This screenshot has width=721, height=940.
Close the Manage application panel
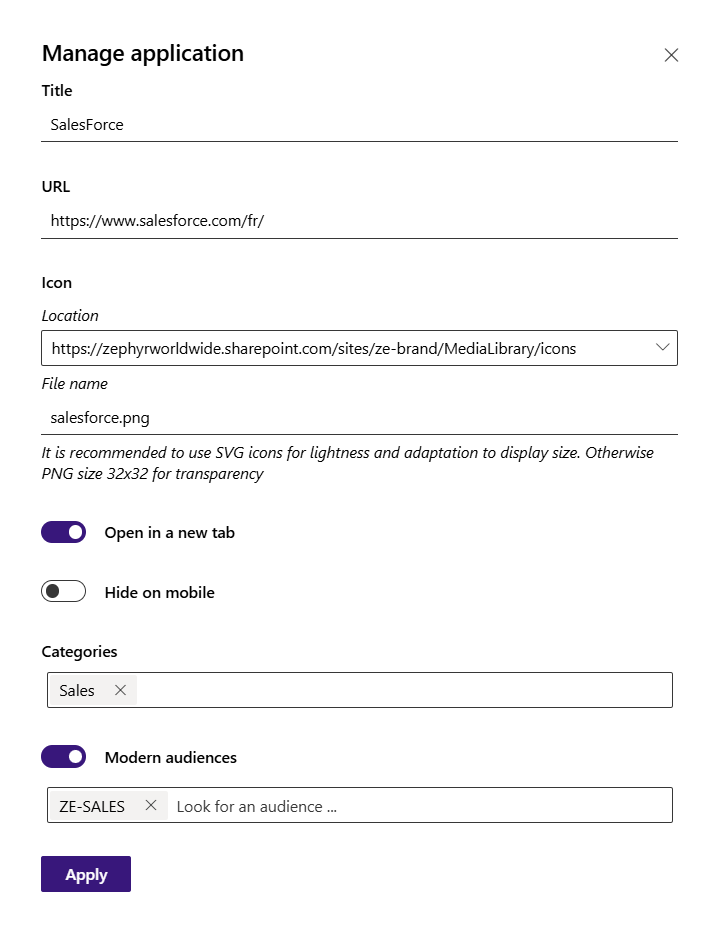click(671, 55)
